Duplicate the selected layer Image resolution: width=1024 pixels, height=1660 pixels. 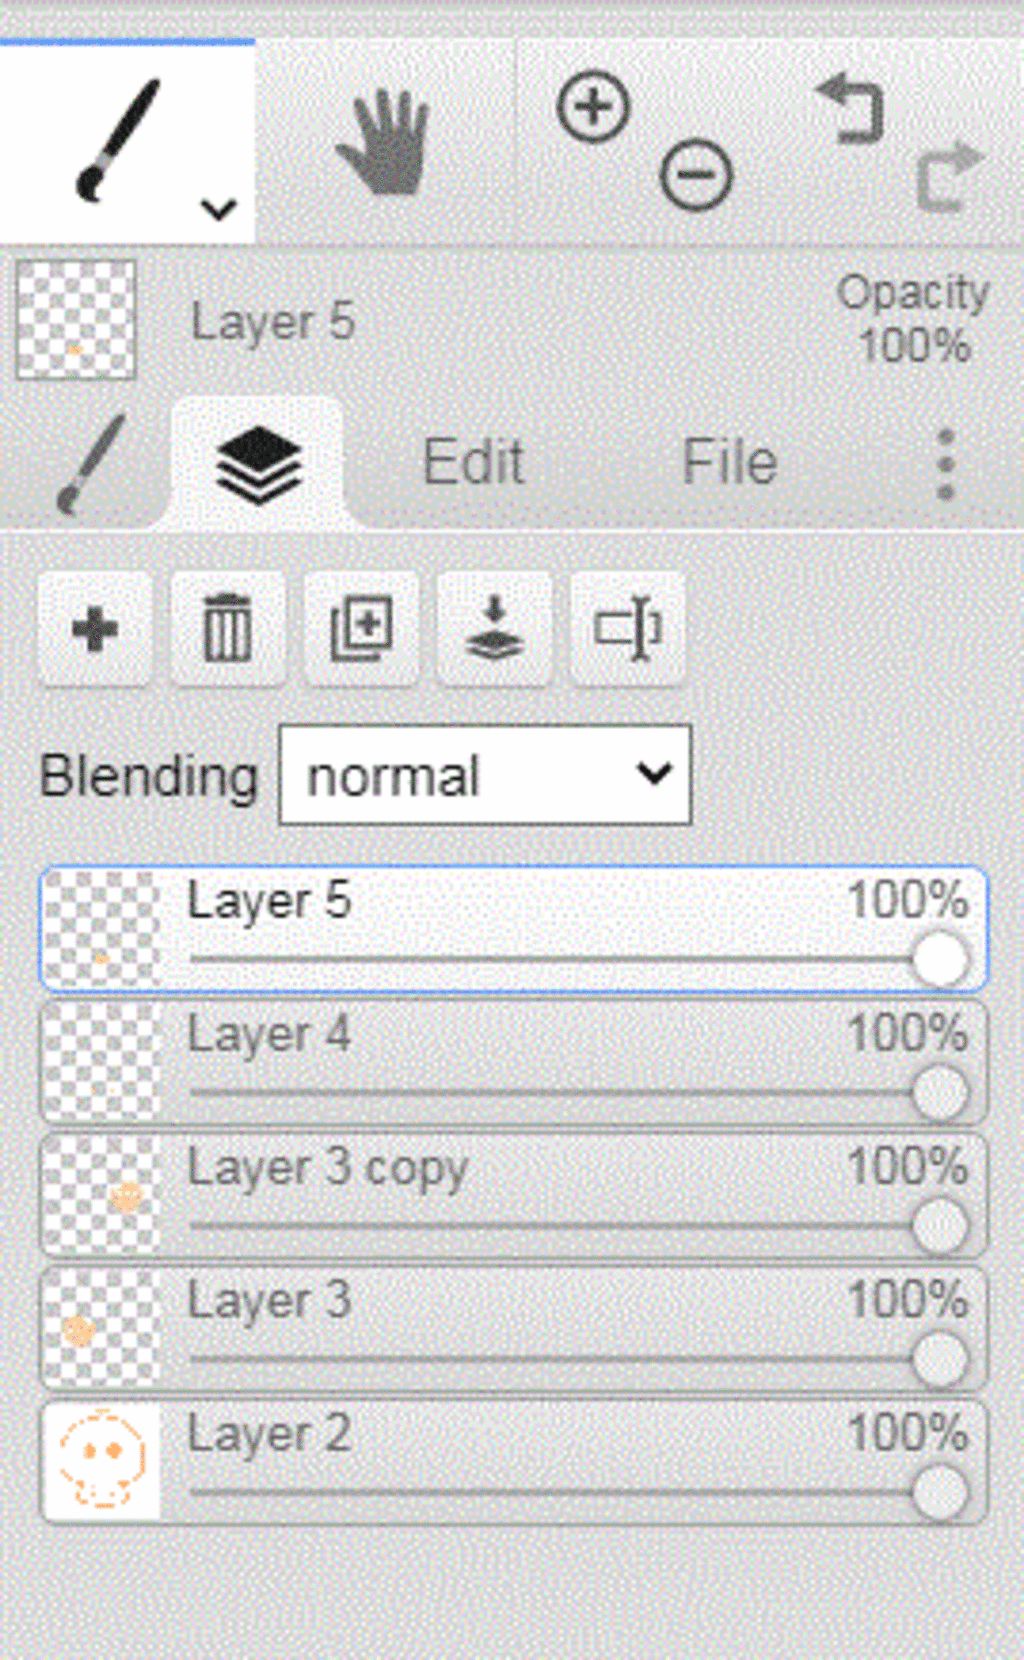pos(361,629)
